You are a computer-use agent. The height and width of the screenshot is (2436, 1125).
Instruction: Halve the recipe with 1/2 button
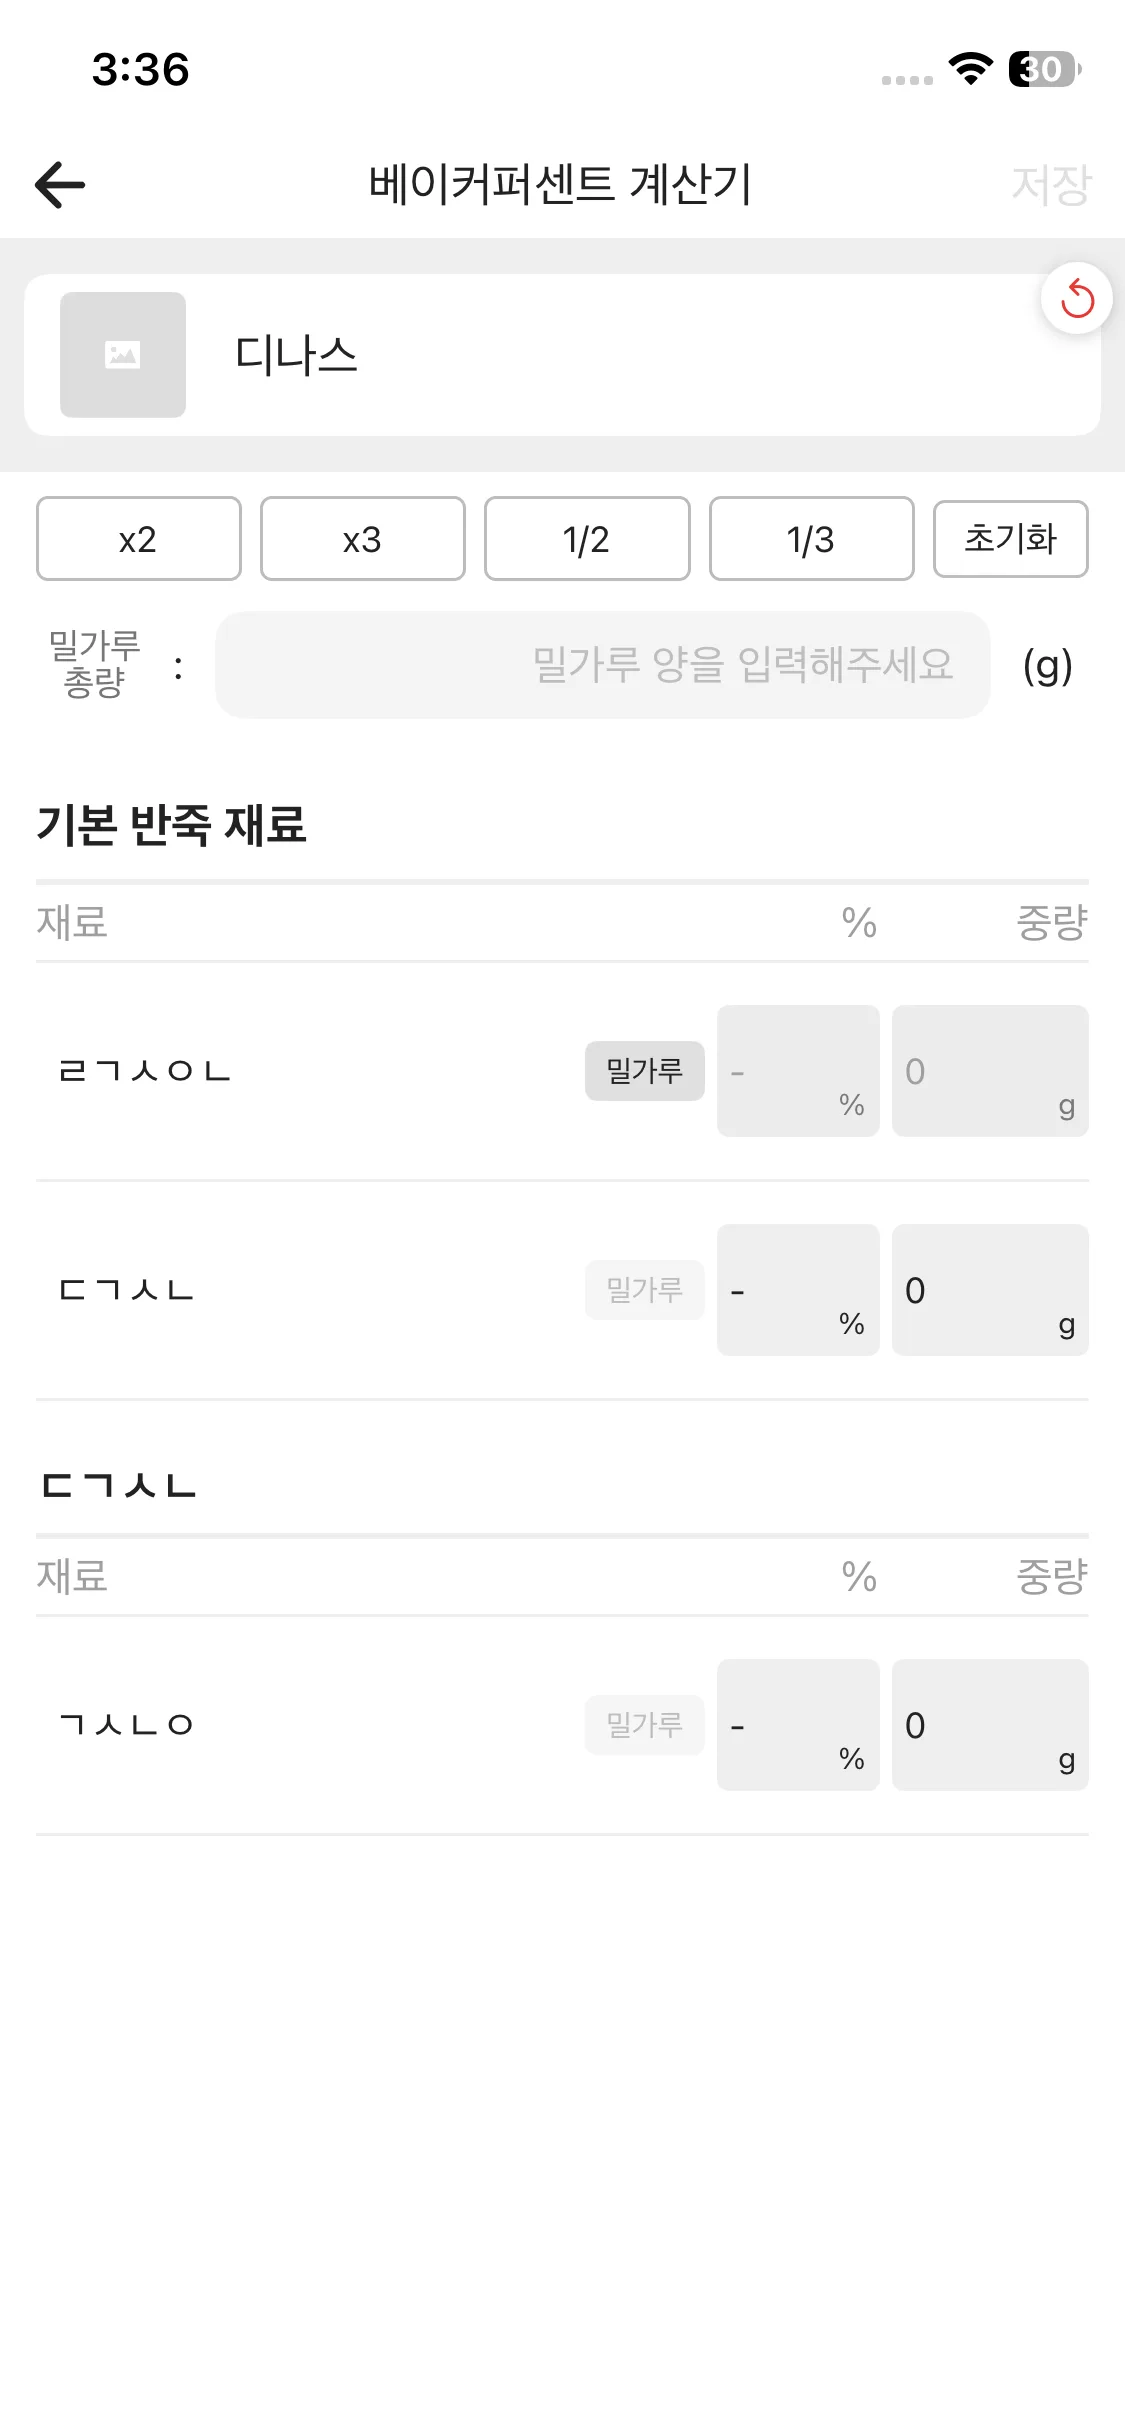point(587,539)
